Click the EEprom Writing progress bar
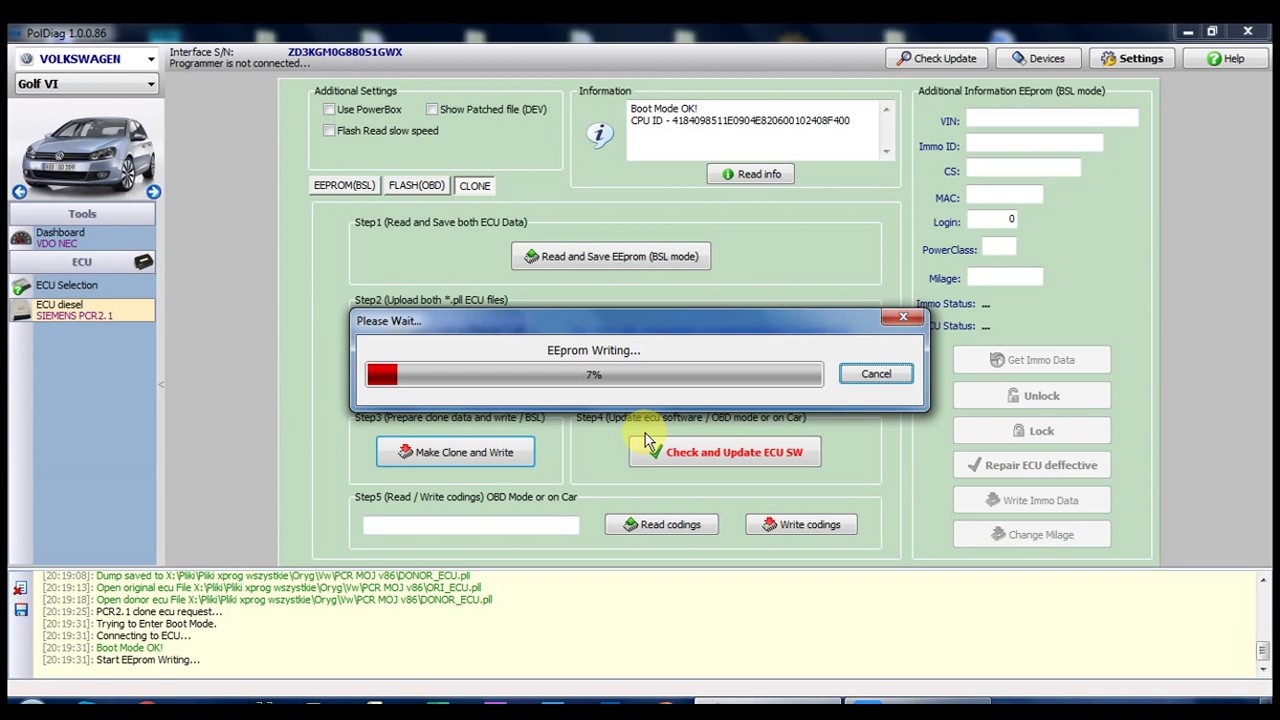This screenshot has width=1280, height=720. tap(594, 375)
